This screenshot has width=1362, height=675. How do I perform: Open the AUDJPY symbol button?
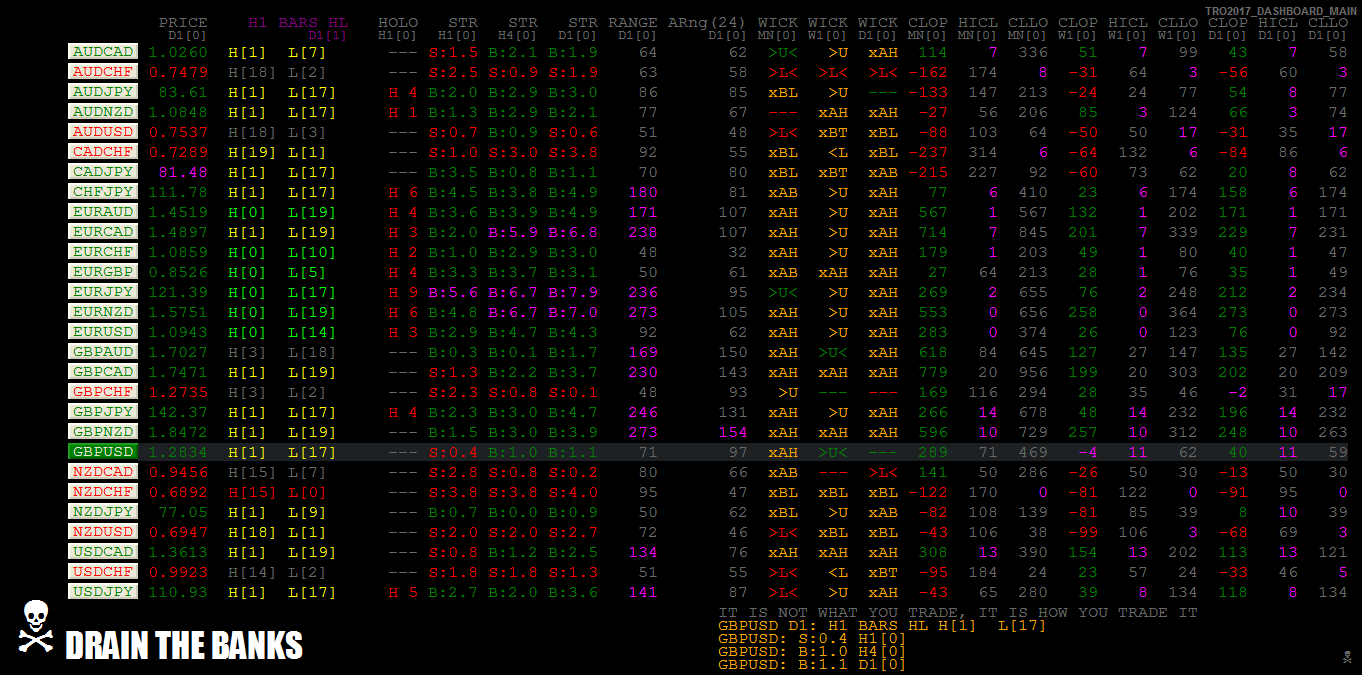[103, 91]
